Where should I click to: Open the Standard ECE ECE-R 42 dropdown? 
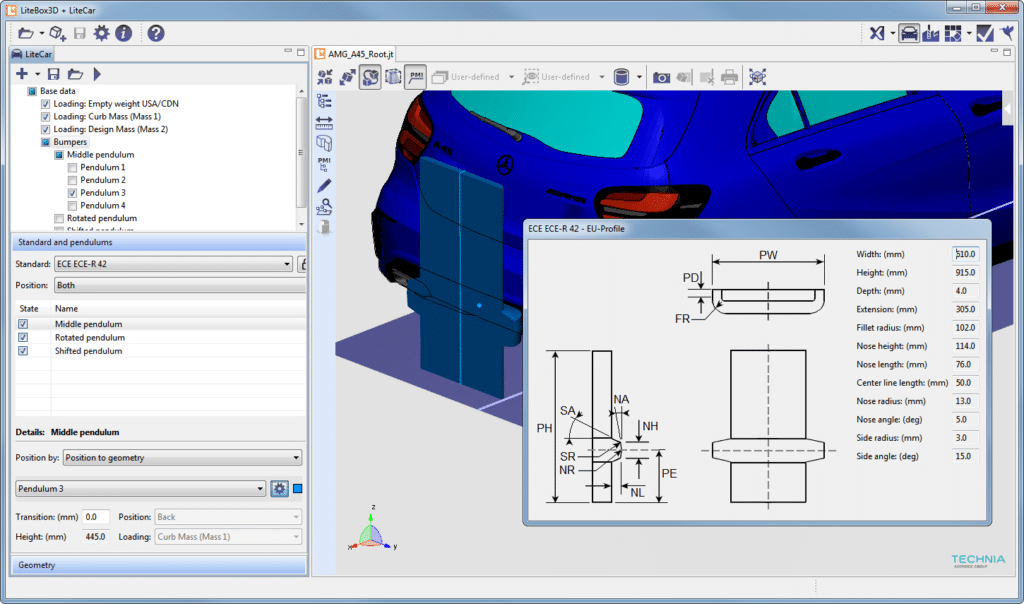click(x=173, y=264)
